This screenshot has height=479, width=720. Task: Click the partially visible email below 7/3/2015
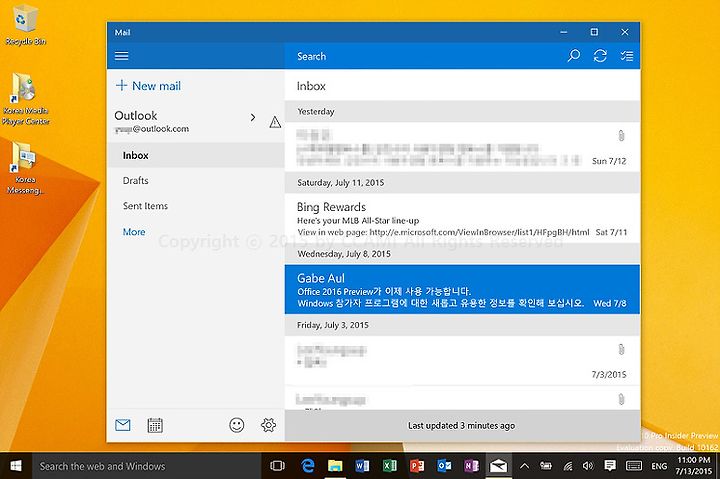coord(462,398)
